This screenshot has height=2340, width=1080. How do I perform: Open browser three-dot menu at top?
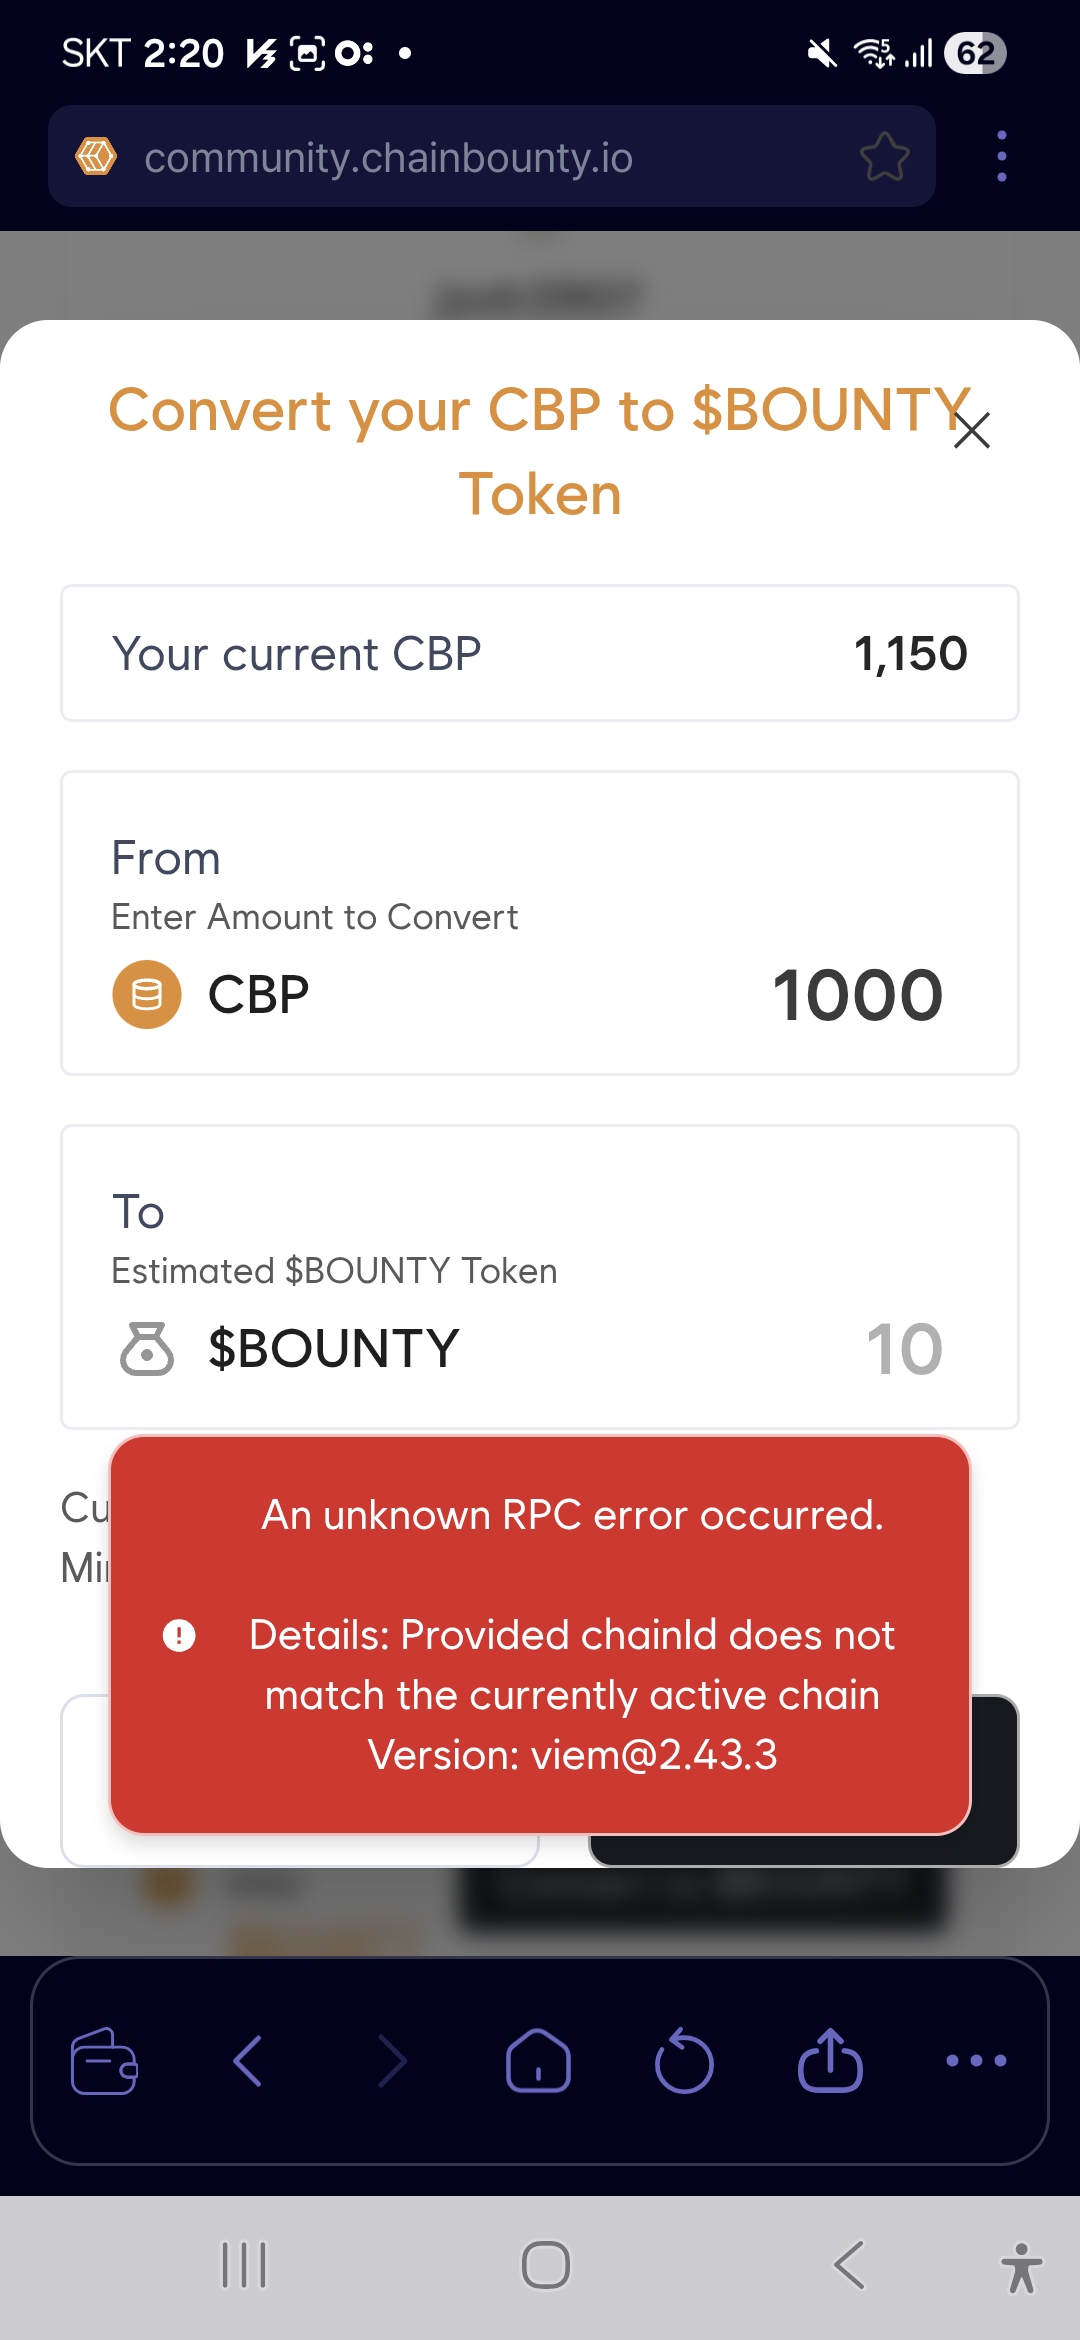1001,157
